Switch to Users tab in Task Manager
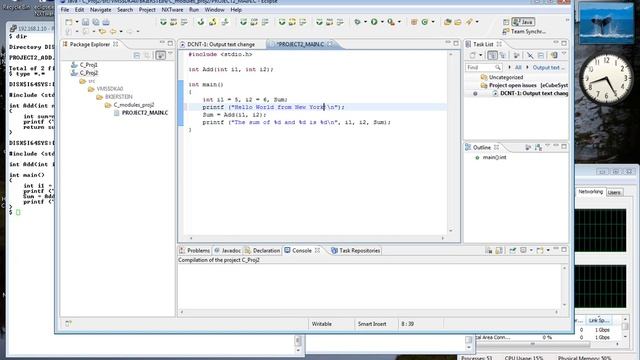The width and height of the screenshot is (640, 360). (614, 192)
